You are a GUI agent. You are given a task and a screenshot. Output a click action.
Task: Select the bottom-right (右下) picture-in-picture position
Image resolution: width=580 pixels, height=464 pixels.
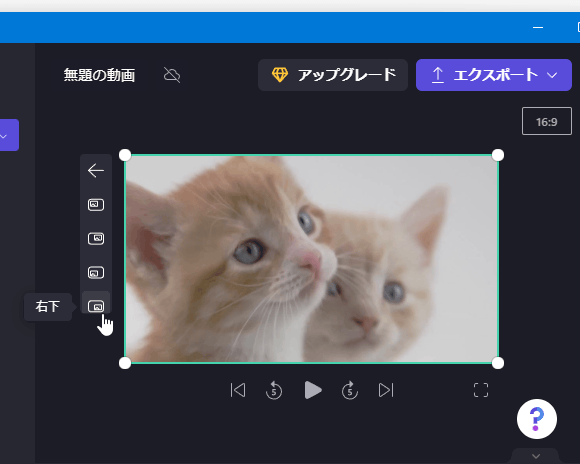pos(96,306)
